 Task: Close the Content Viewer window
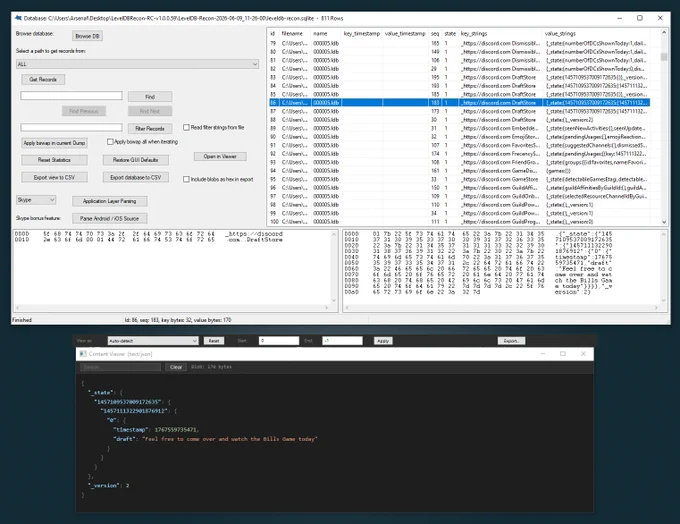(x=583, y=354)
